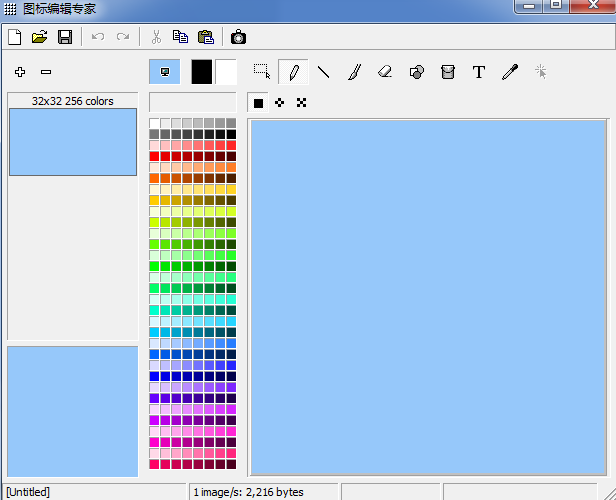
Task: Save the icon using the floppy disk
Action: click(x=64, y=37)
